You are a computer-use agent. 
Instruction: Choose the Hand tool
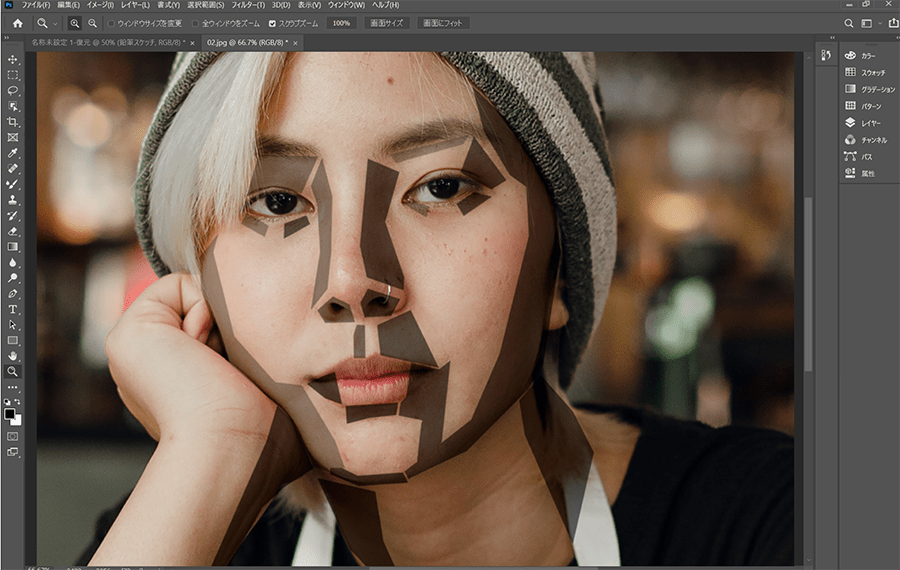[13, 355]
